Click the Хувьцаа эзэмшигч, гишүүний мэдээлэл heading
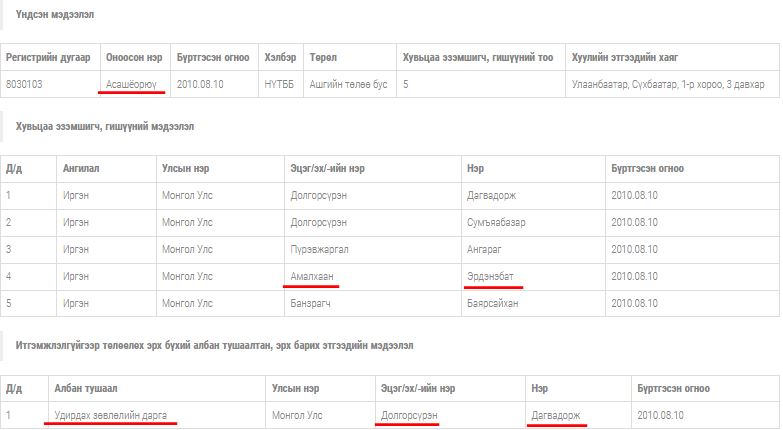 point(105,126)
